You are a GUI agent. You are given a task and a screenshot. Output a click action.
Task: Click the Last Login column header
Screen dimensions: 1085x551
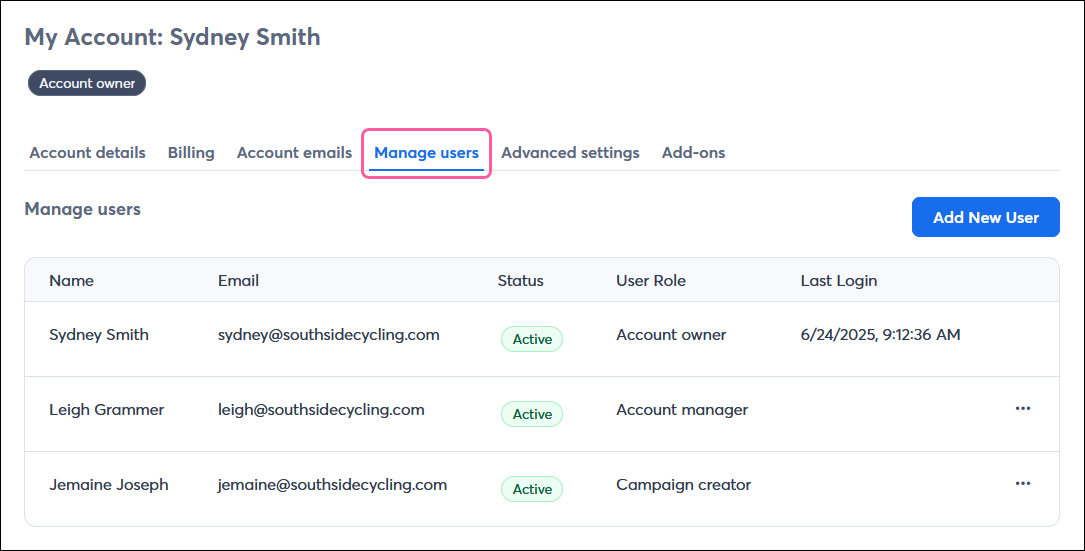coord(839,281)
